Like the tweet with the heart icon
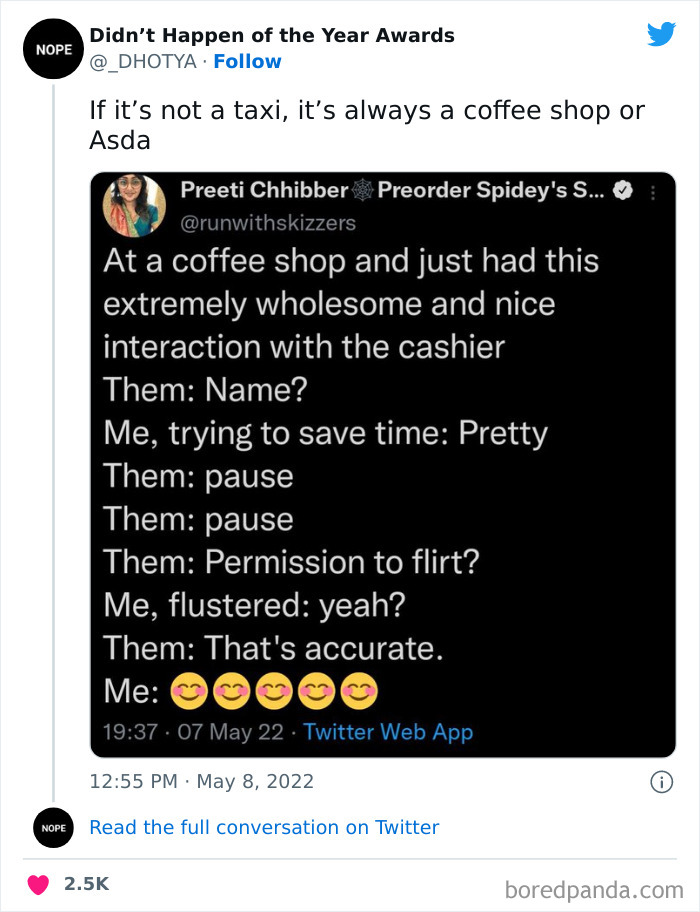This screenshot has width=700, height=912. coord(39,884)
